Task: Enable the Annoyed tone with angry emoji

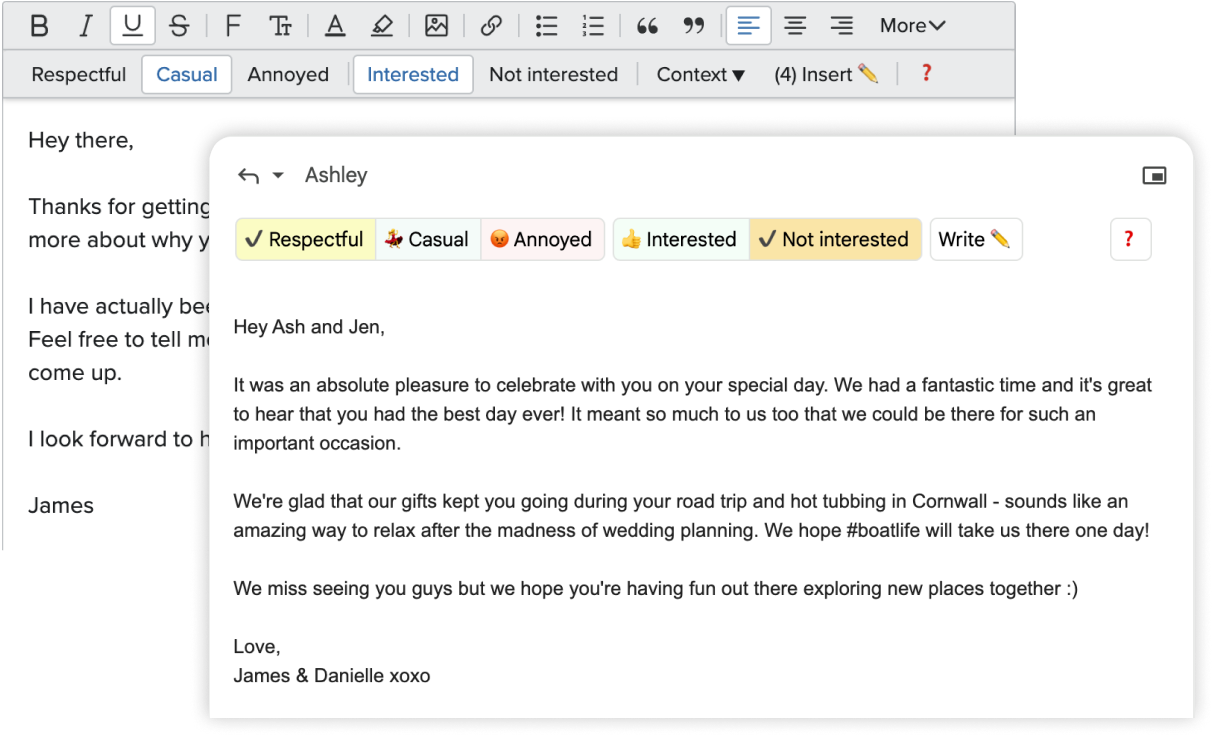Action: (542, 239)
